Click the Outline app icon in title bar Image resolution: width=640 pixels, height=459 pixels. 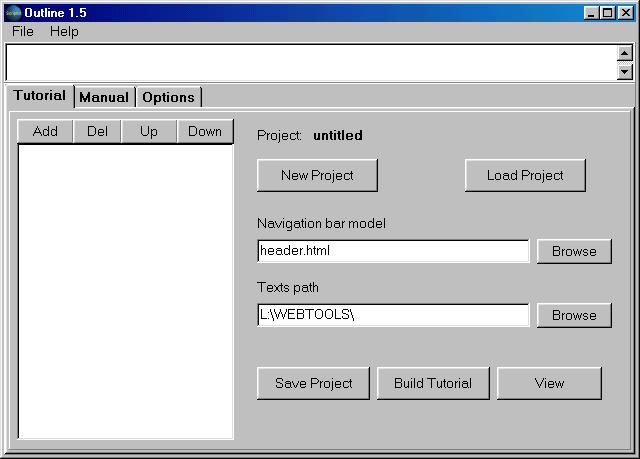(13, 12)
